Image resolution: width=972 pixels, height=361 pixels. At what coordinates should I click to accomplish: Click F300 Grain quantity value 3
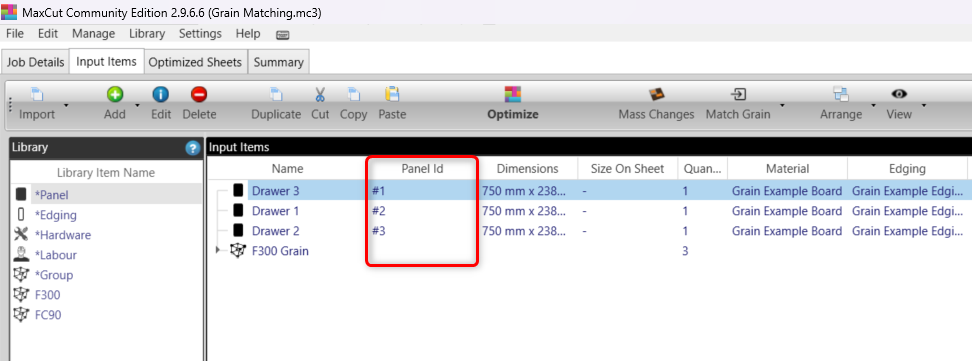(x=685, y=251)
